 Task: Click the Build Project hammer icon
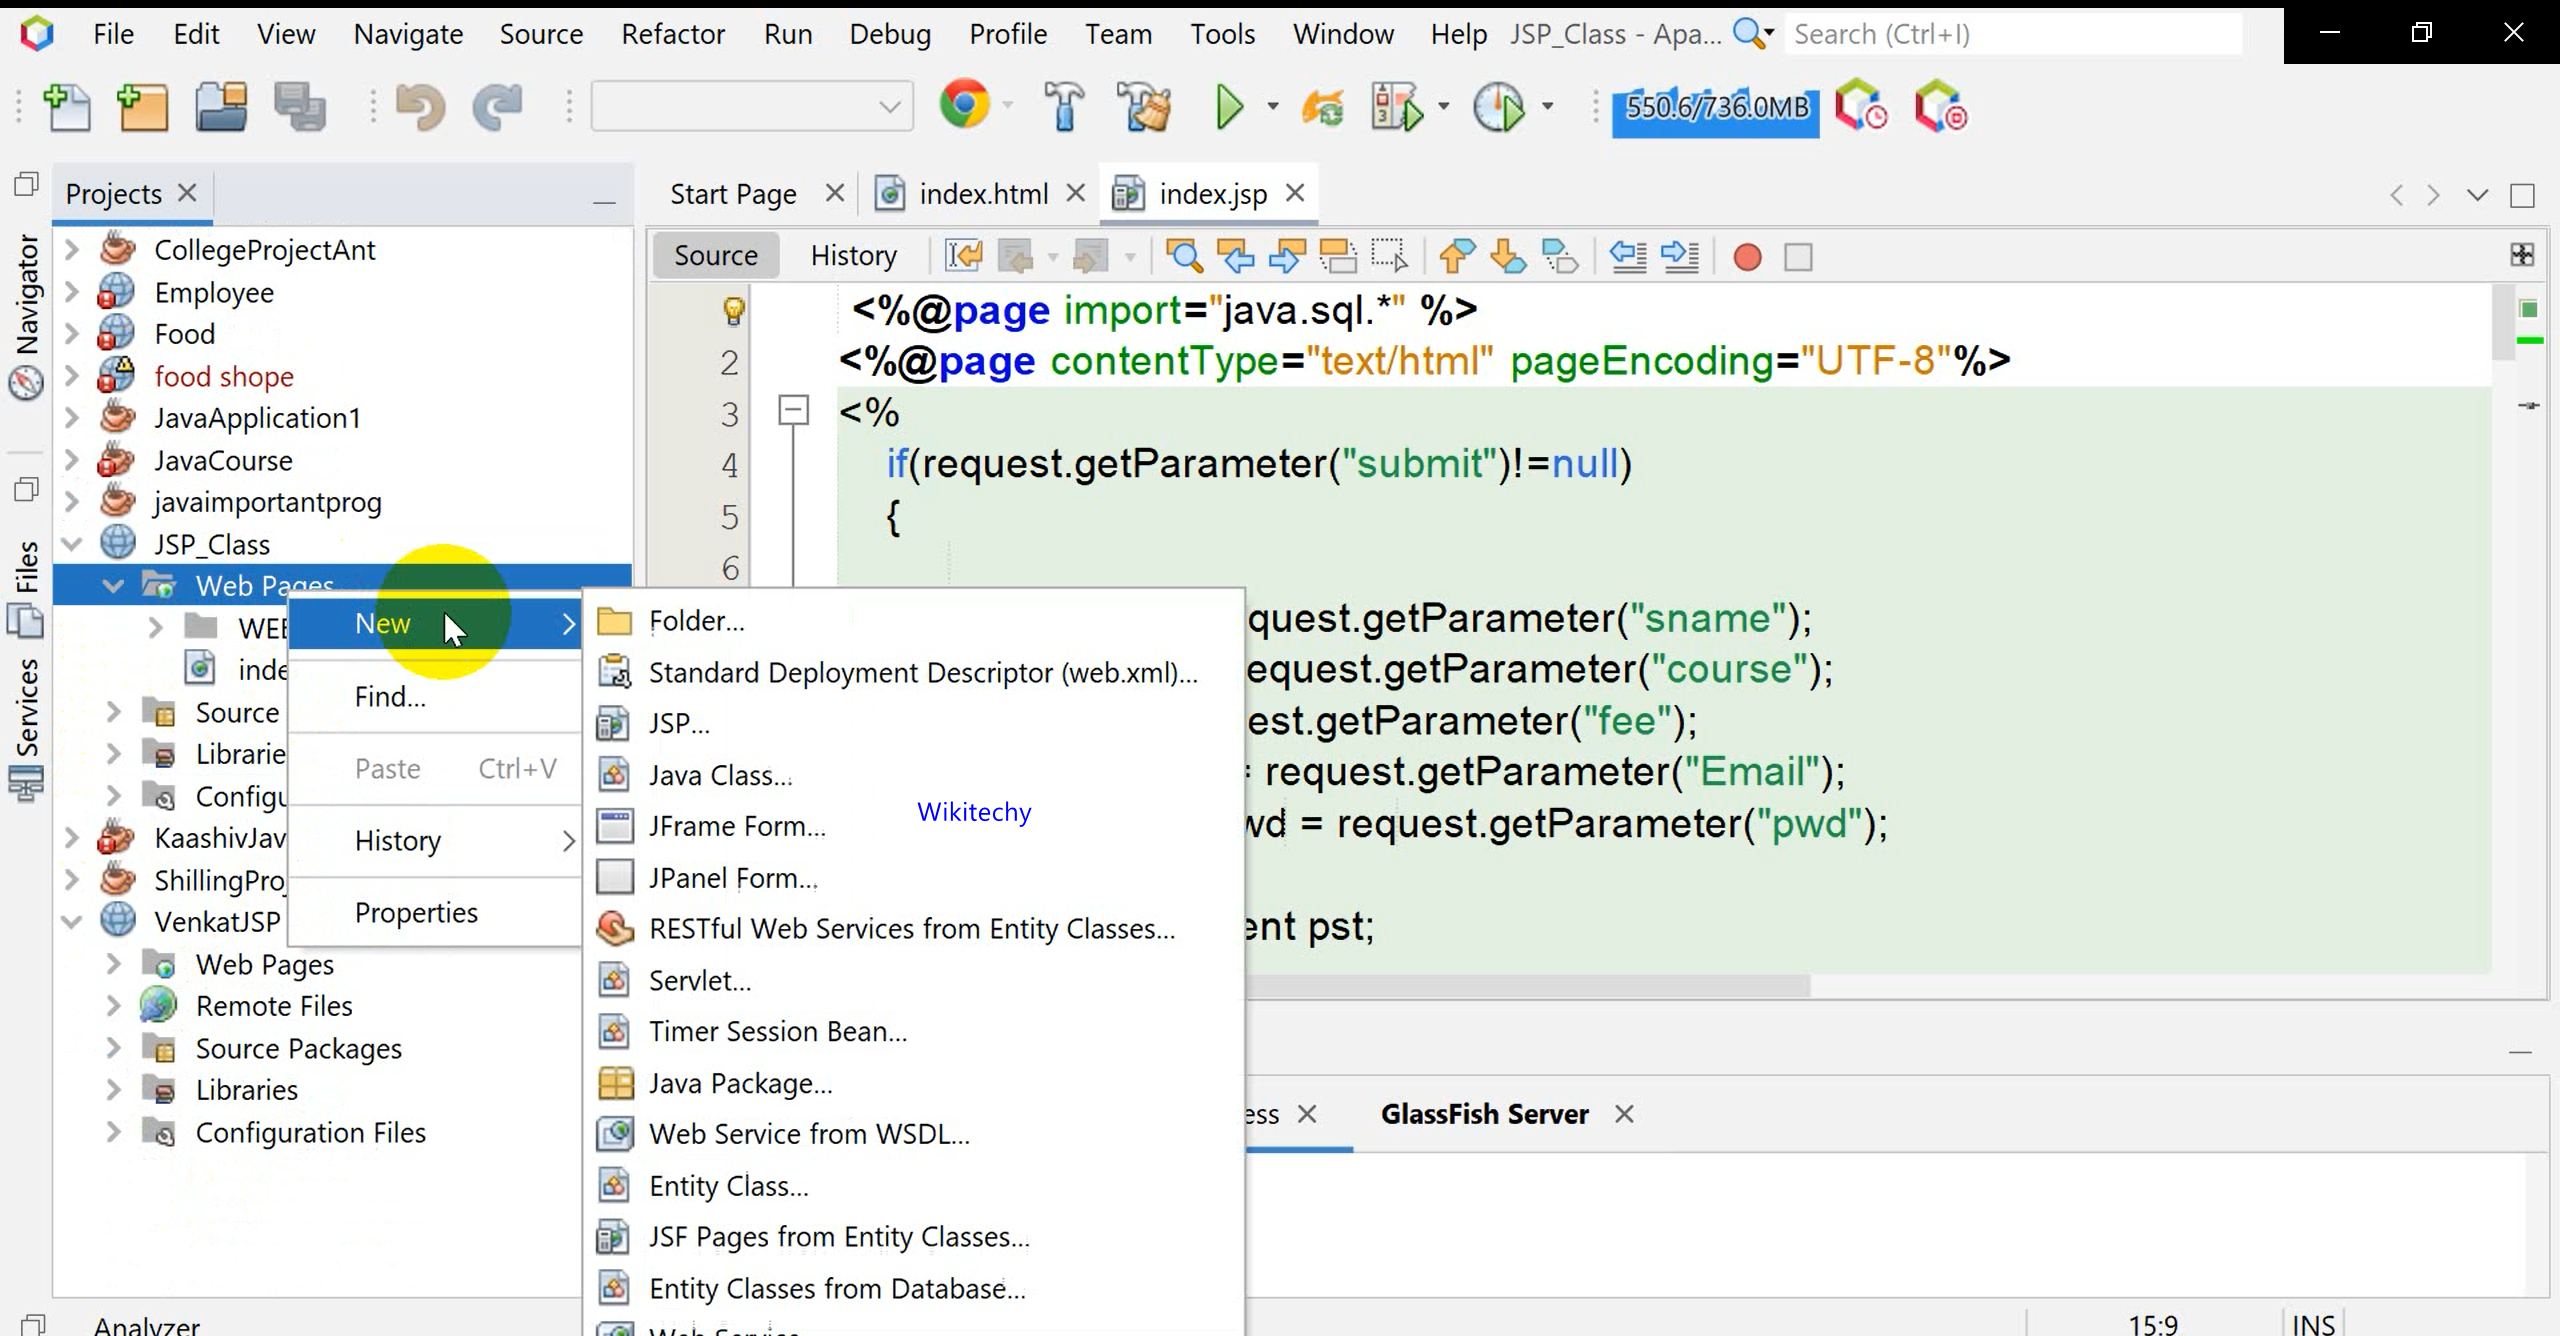tap(1064, 107)
